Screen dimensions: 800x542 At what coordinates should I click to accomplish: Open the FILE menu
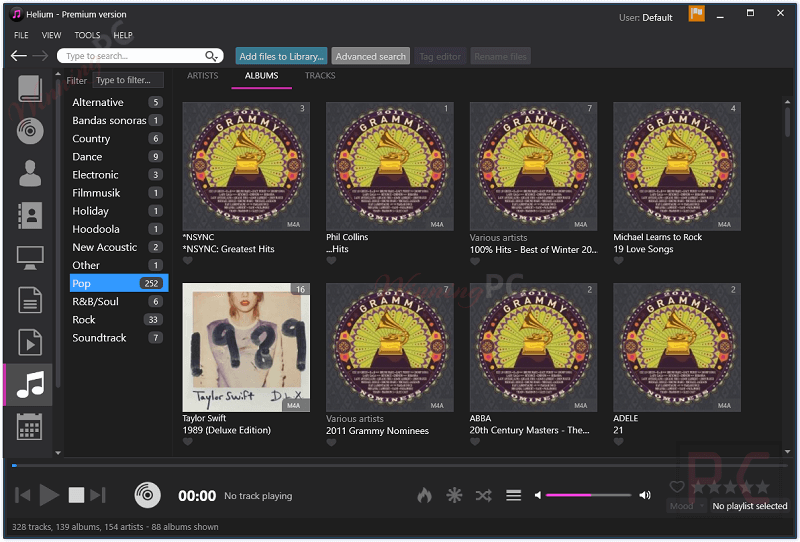pos(21,35)
